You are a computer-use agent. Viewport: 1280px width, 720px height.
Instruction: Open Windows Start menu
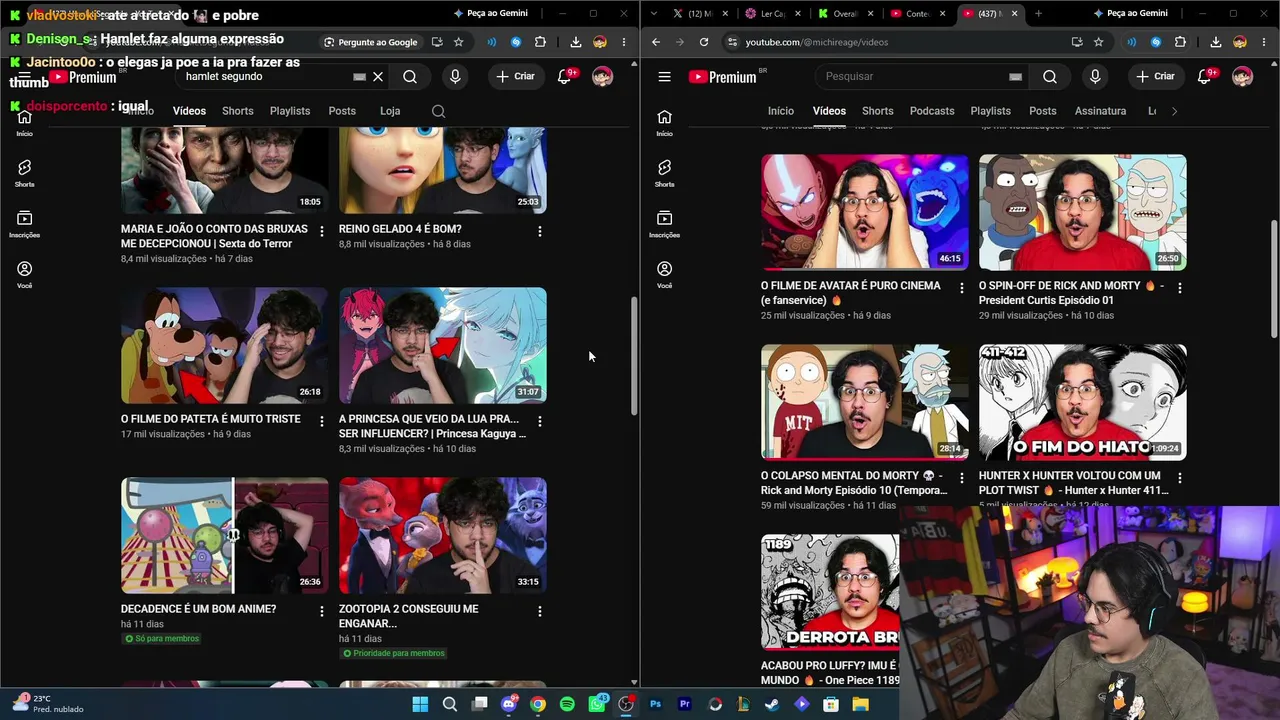click(421, 704)
